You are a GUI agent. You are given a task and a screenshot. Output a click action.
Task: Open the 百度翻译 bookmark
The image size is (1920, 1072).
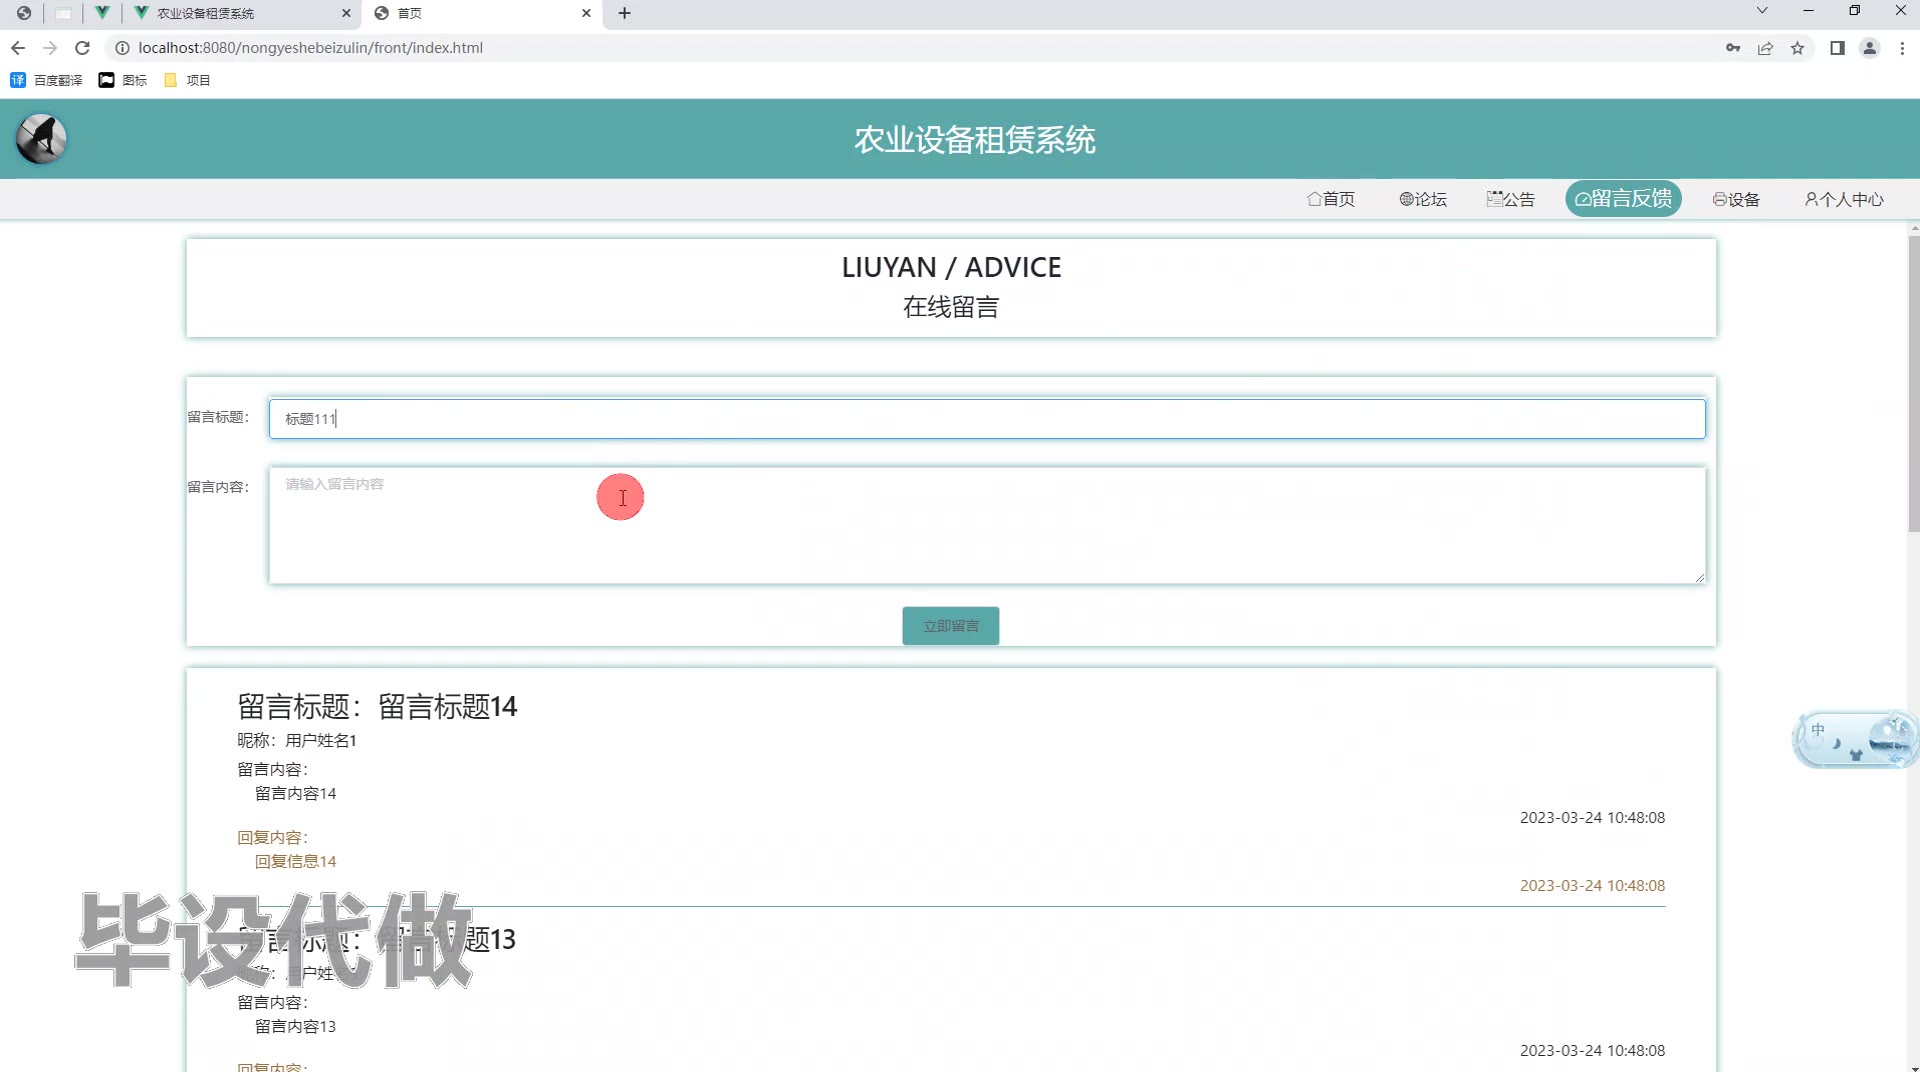(x=47, y=80)
